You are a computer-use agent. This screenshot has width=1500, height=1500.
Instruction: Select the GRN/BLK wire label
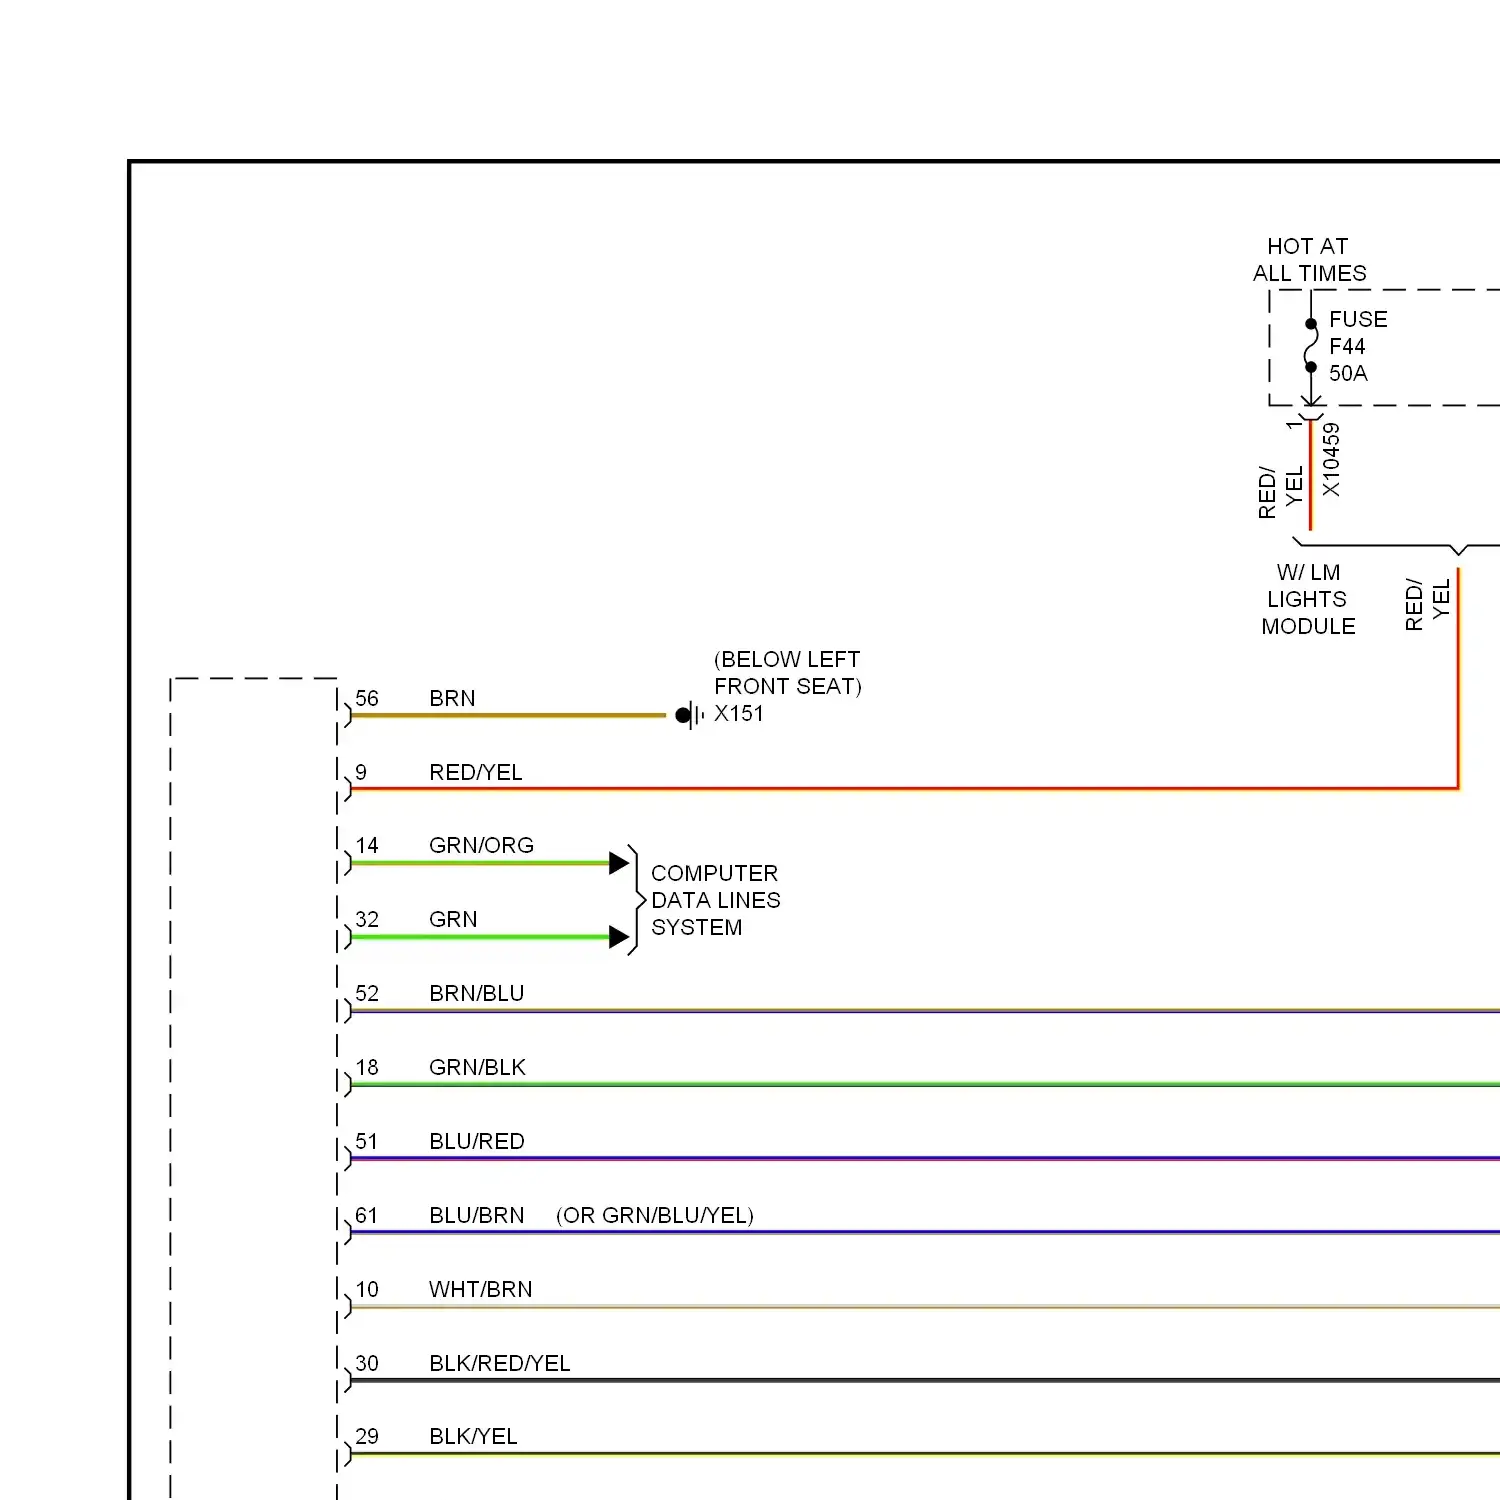pyautogui.click(x=477, y=1067)
